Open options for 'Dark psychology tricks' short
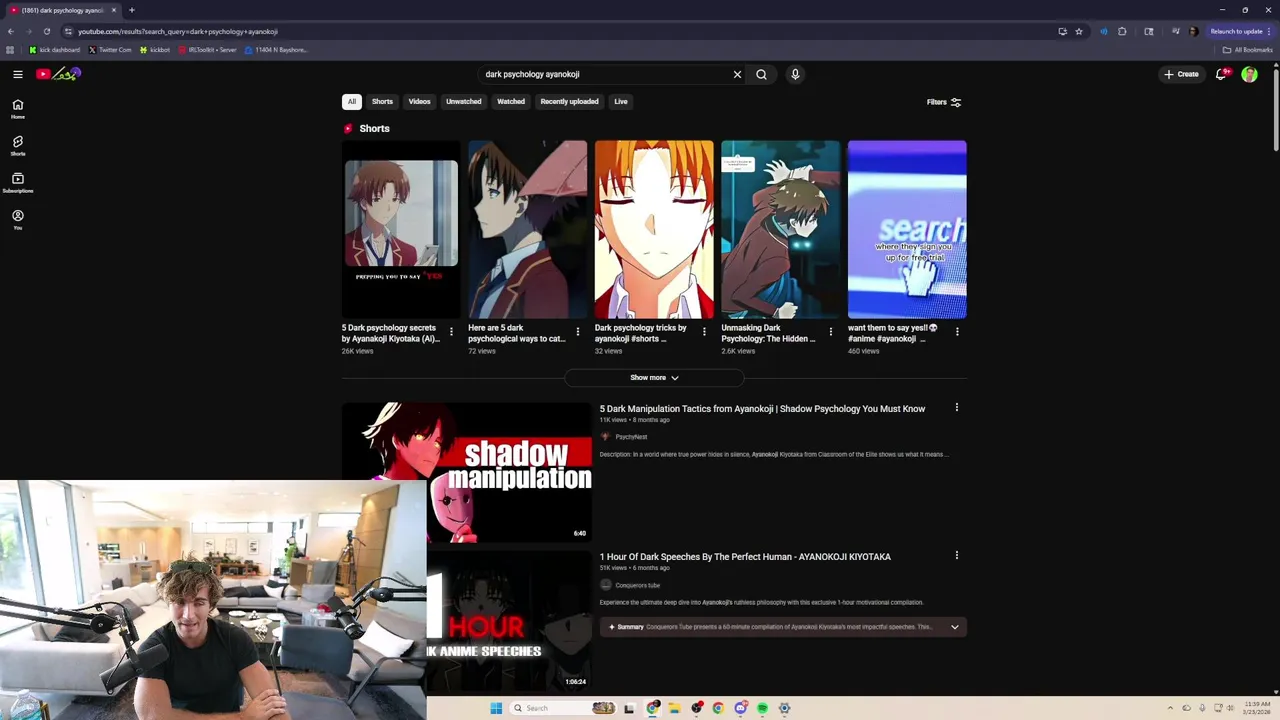Viewport: 1280px width, 720px height. pyautogui.click(x=704, y=331)
